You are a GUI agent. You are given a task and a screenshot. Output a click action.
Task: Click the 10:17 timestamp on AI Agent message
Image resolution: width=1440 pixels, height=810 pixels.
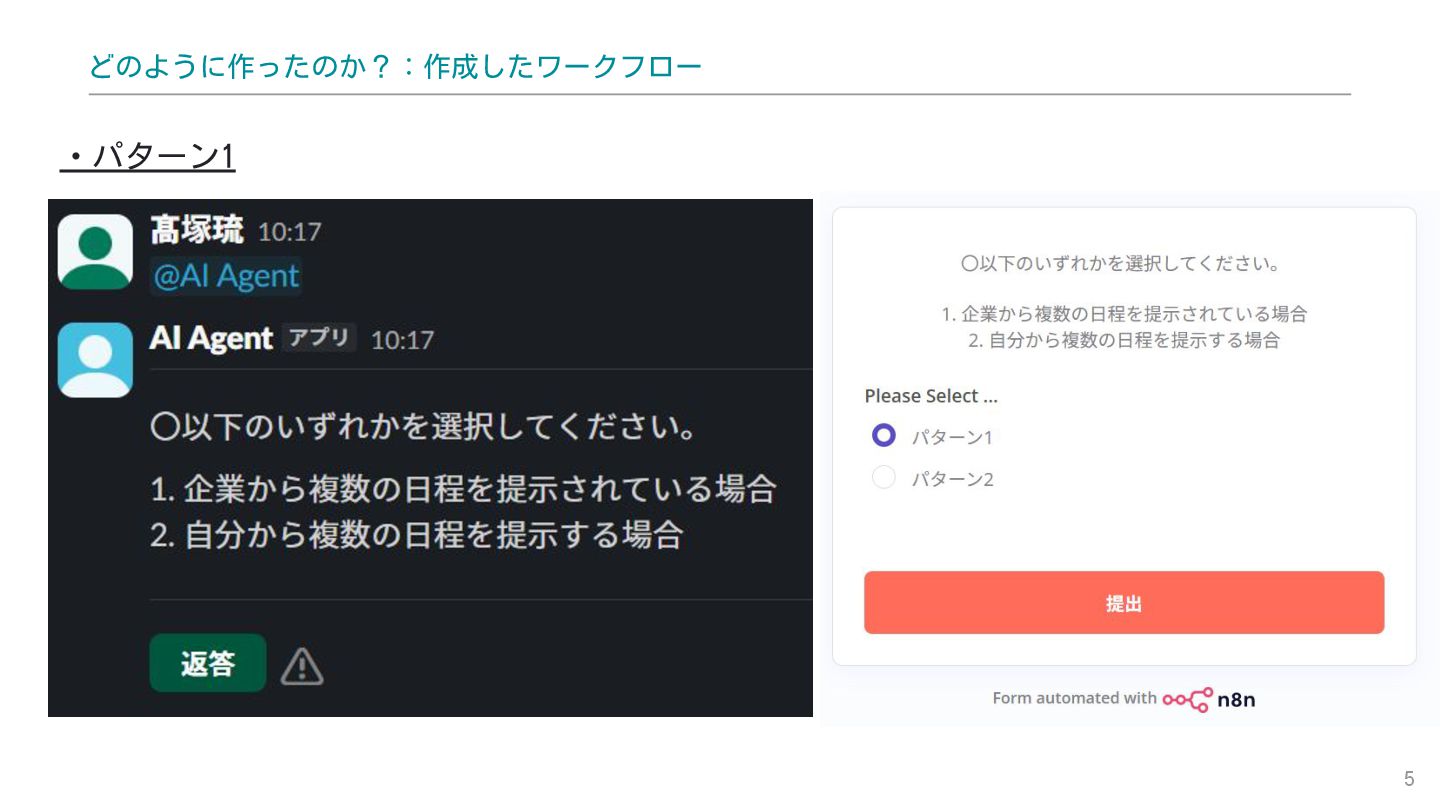(402, 340)
